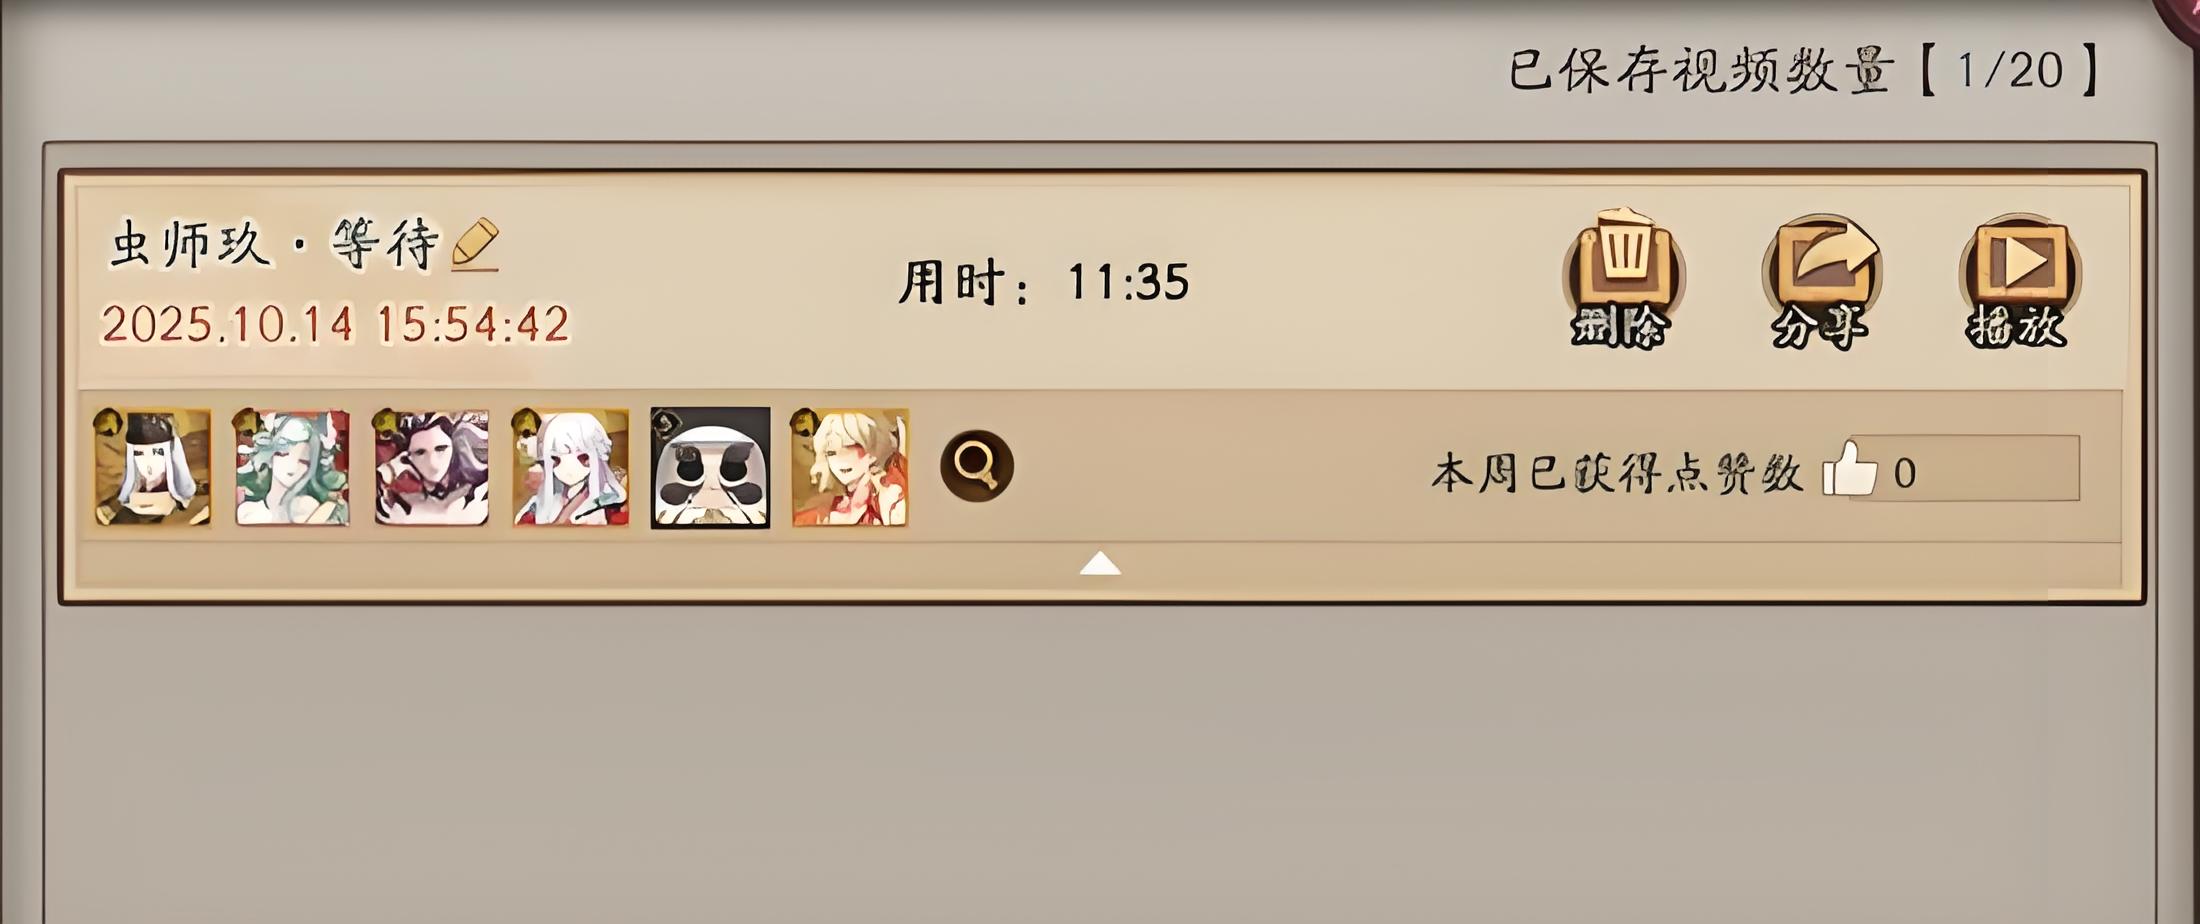Image resolution: width=2200 pixels, height=924 pixels.
Task: Click the 本周已获得点赞数 label
Action: point(1617,473)
